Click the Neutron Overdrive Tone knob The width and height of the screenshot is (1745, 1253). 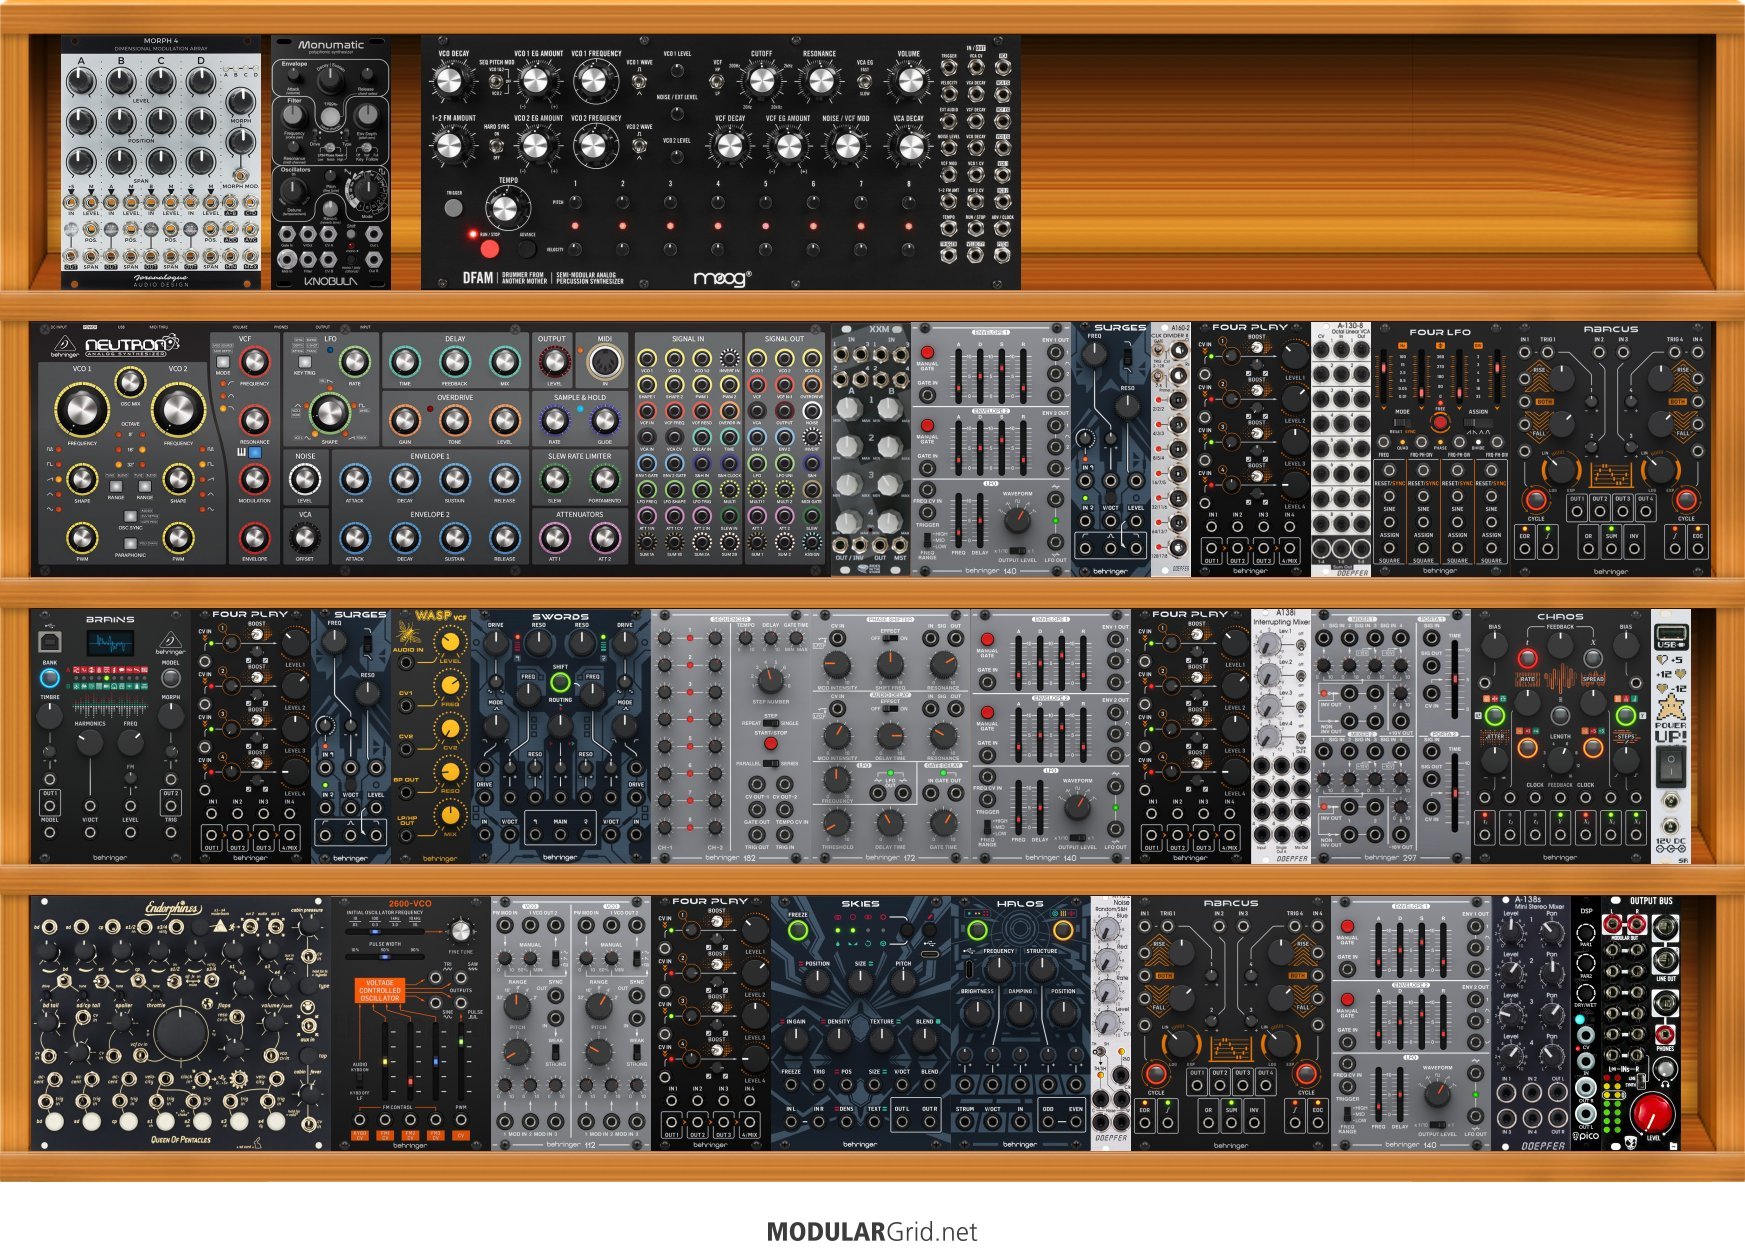[455, 420]
